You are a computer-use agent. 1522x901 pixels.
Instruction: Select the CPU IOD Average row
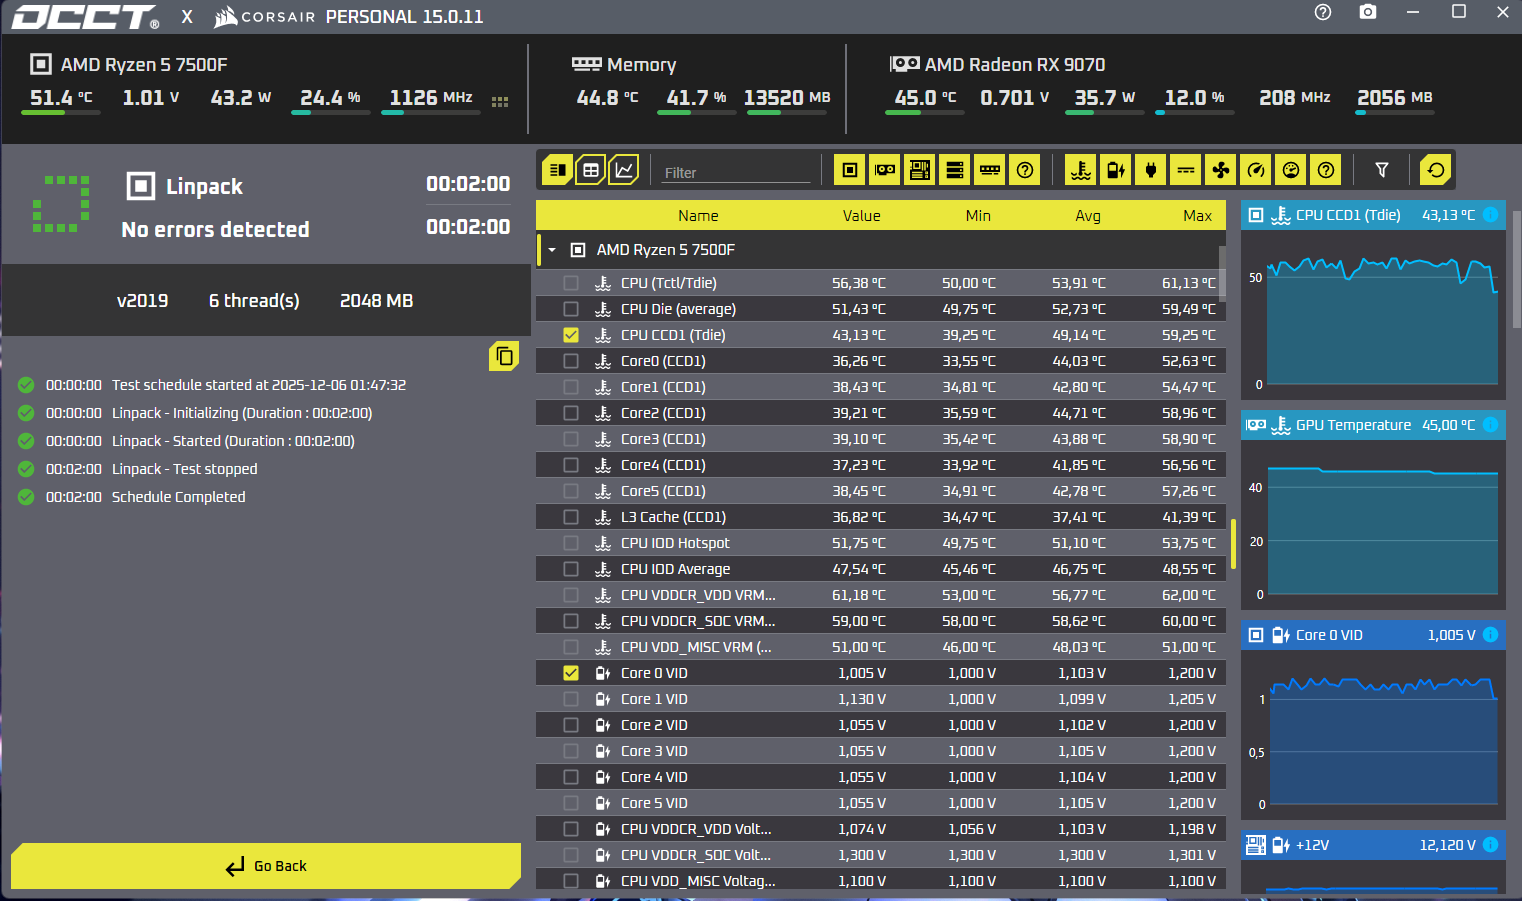pos(881,569)
